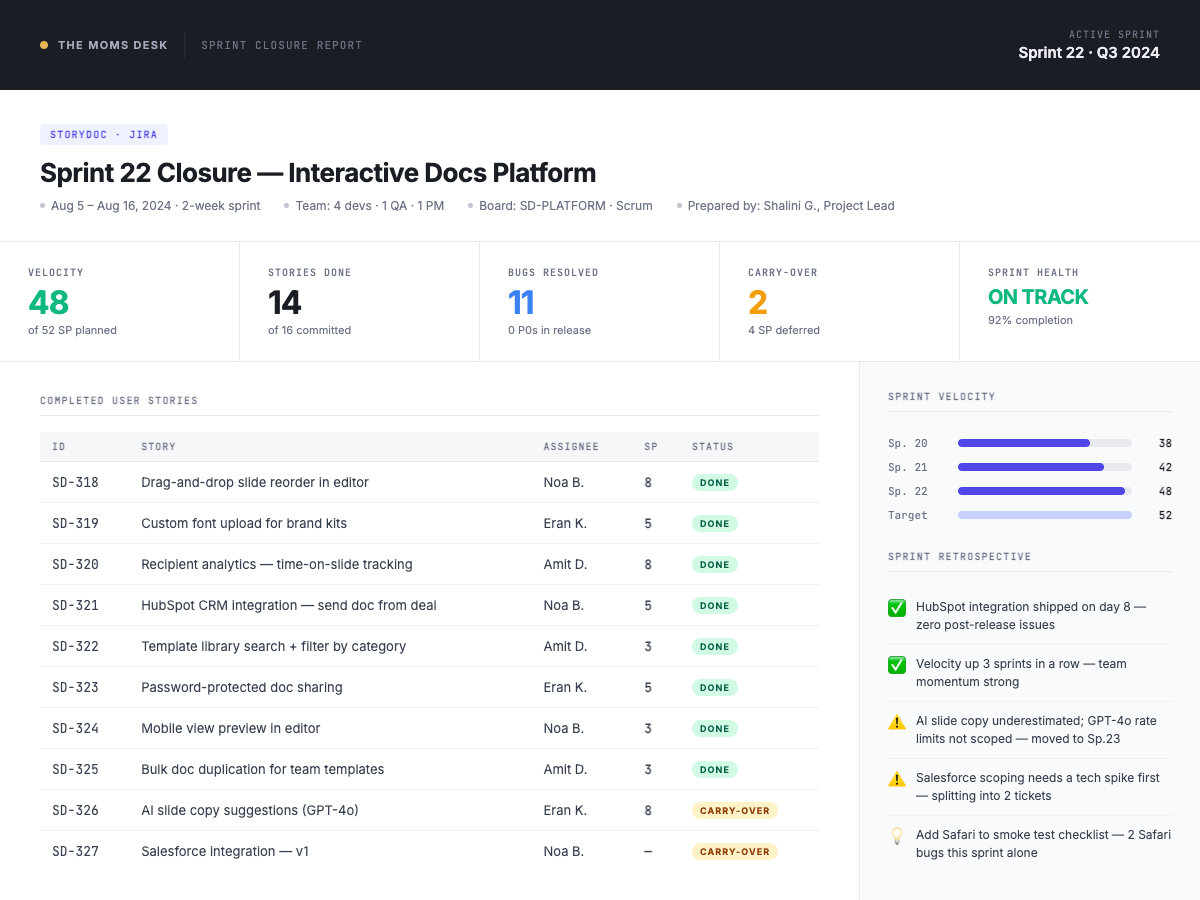
Task: Click the ASSIGNEE column header
Action: 571,446
